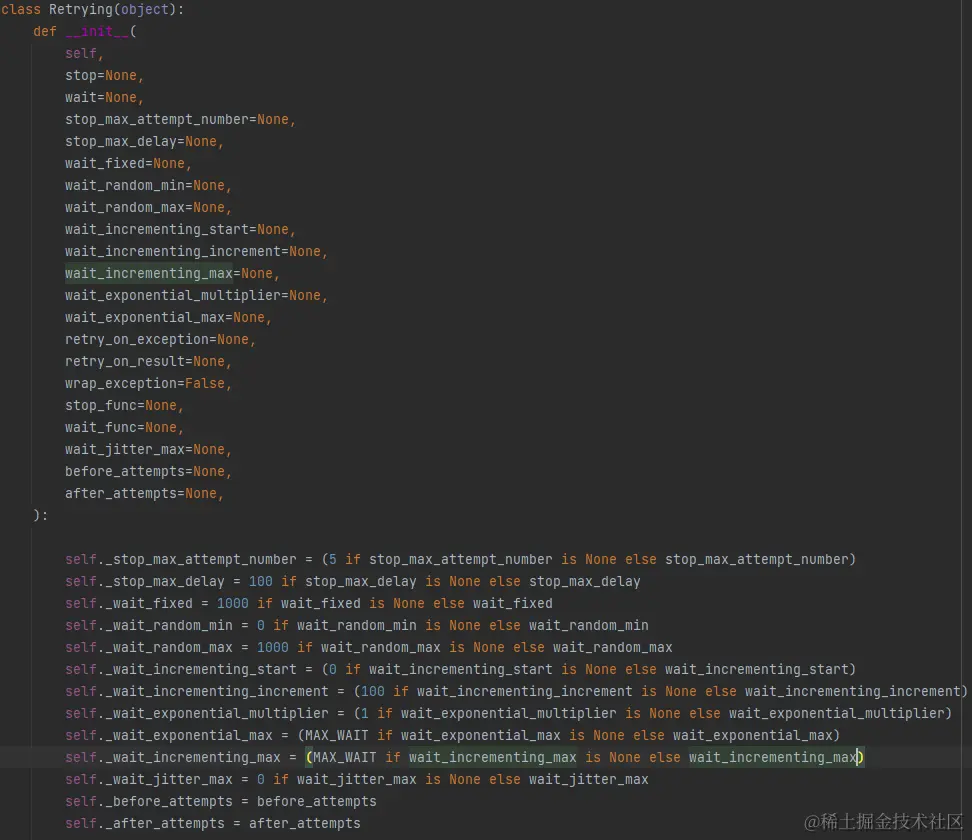Screen dimensions: 972x840
Task: Click self._before_attempts assignment
Action: 221,802
